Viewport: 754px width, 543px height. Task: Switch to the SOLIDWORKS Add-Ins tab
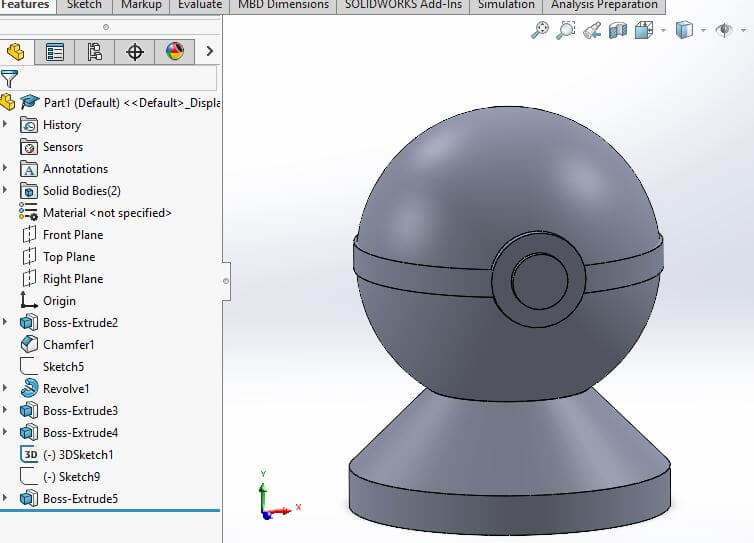403,5
